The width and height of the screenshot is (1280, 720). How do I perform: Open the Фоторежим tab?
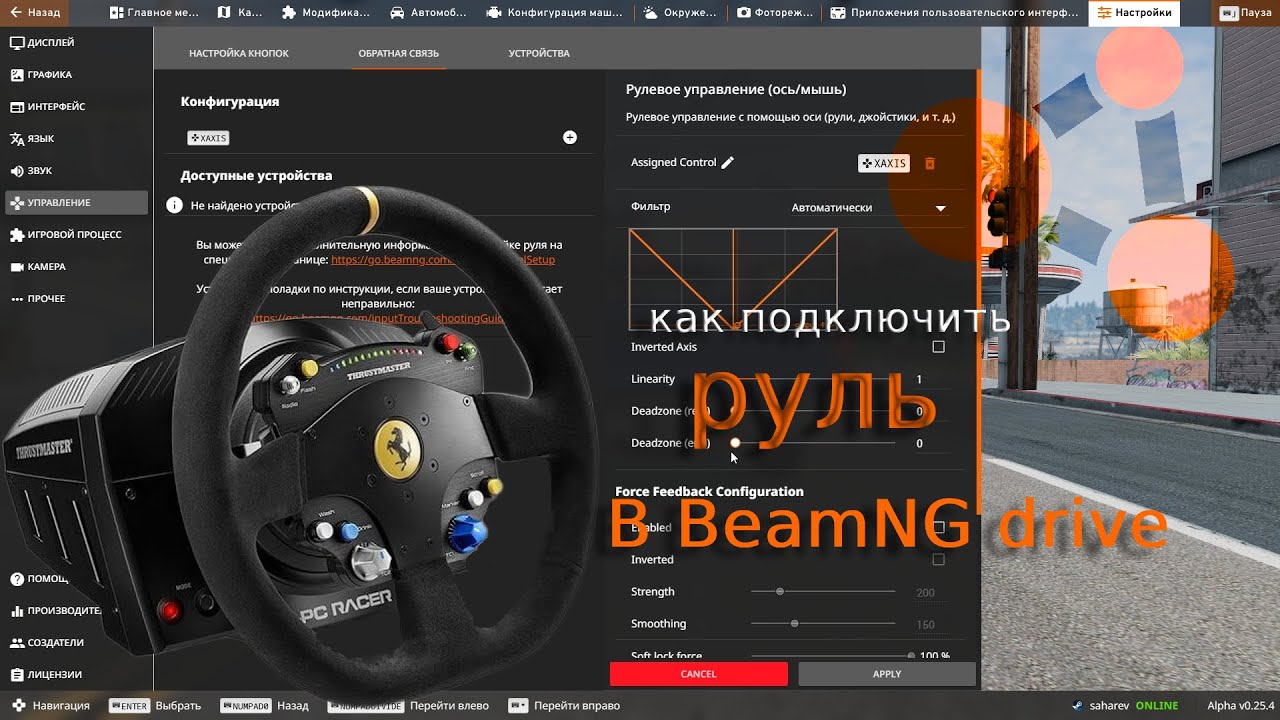click(x=773, y=13)
